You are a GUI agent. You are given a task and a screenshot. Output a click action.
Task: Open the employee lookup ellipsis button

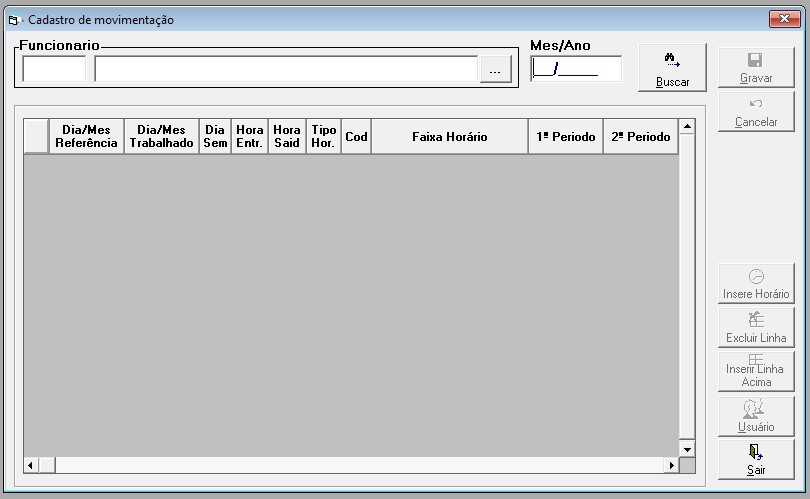click(495, 69)
